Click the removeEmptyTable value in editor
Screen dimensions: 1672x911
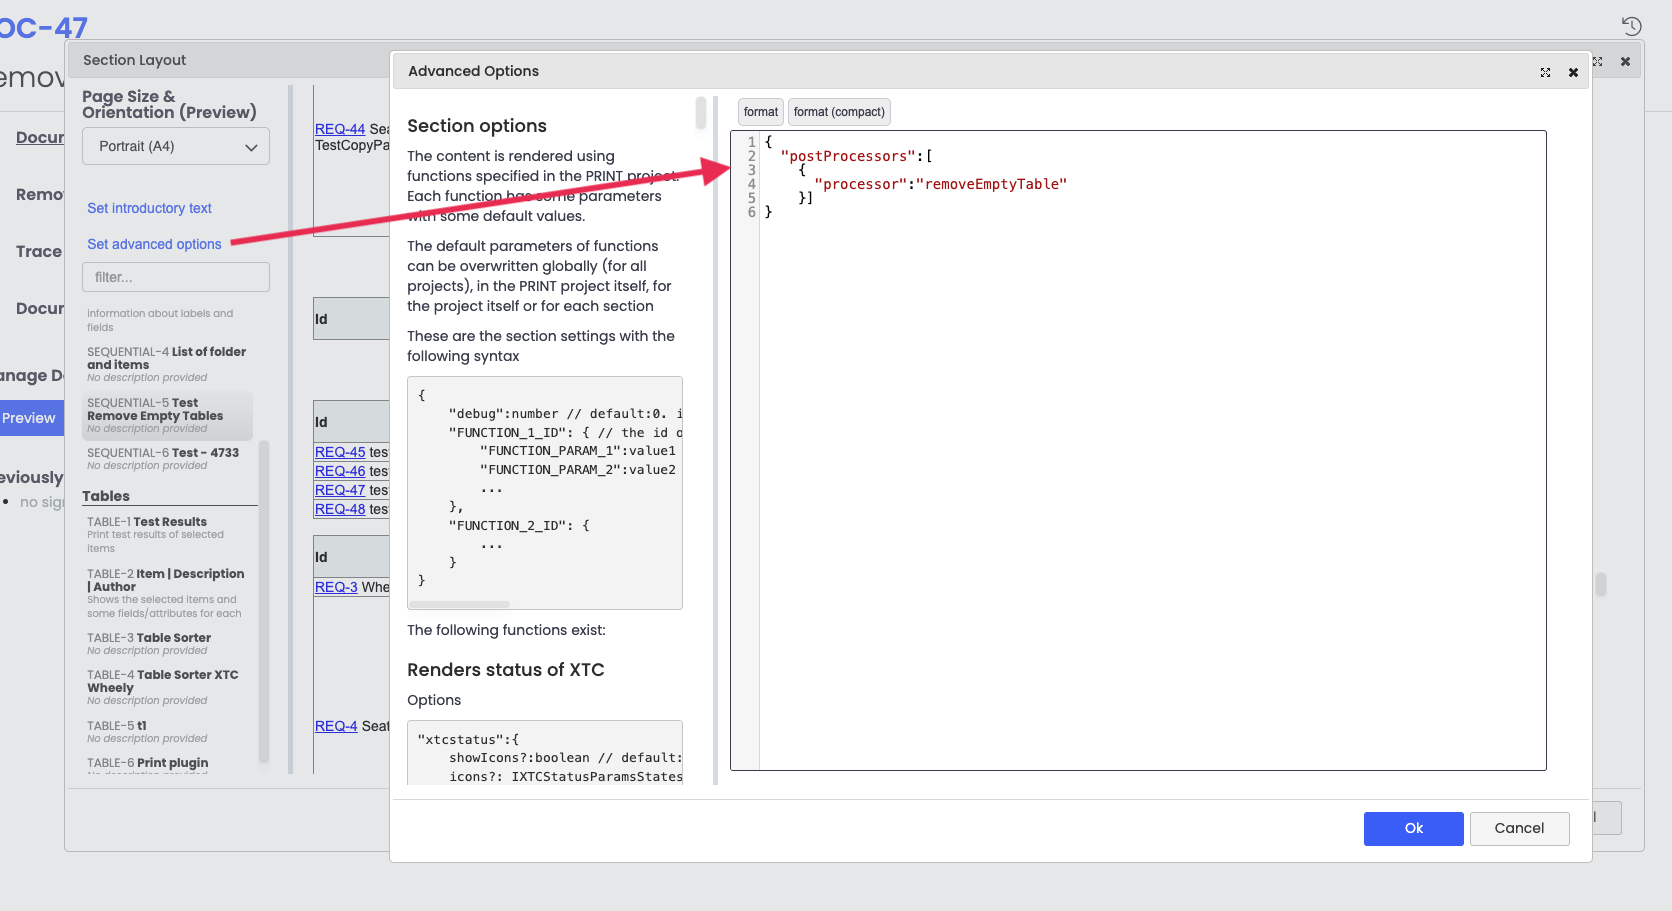pos(992,184)
